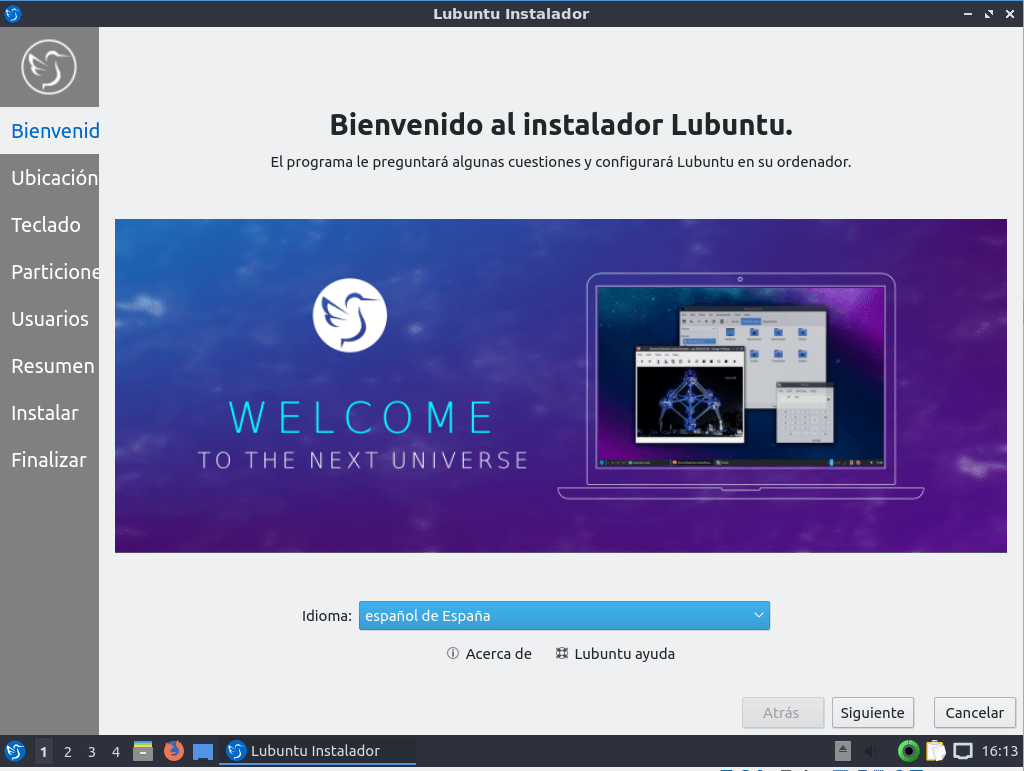Click the Lubuntu logo atop the installer sidebar
Viewport: 1024px width, 771px height.
coord(49,66)
